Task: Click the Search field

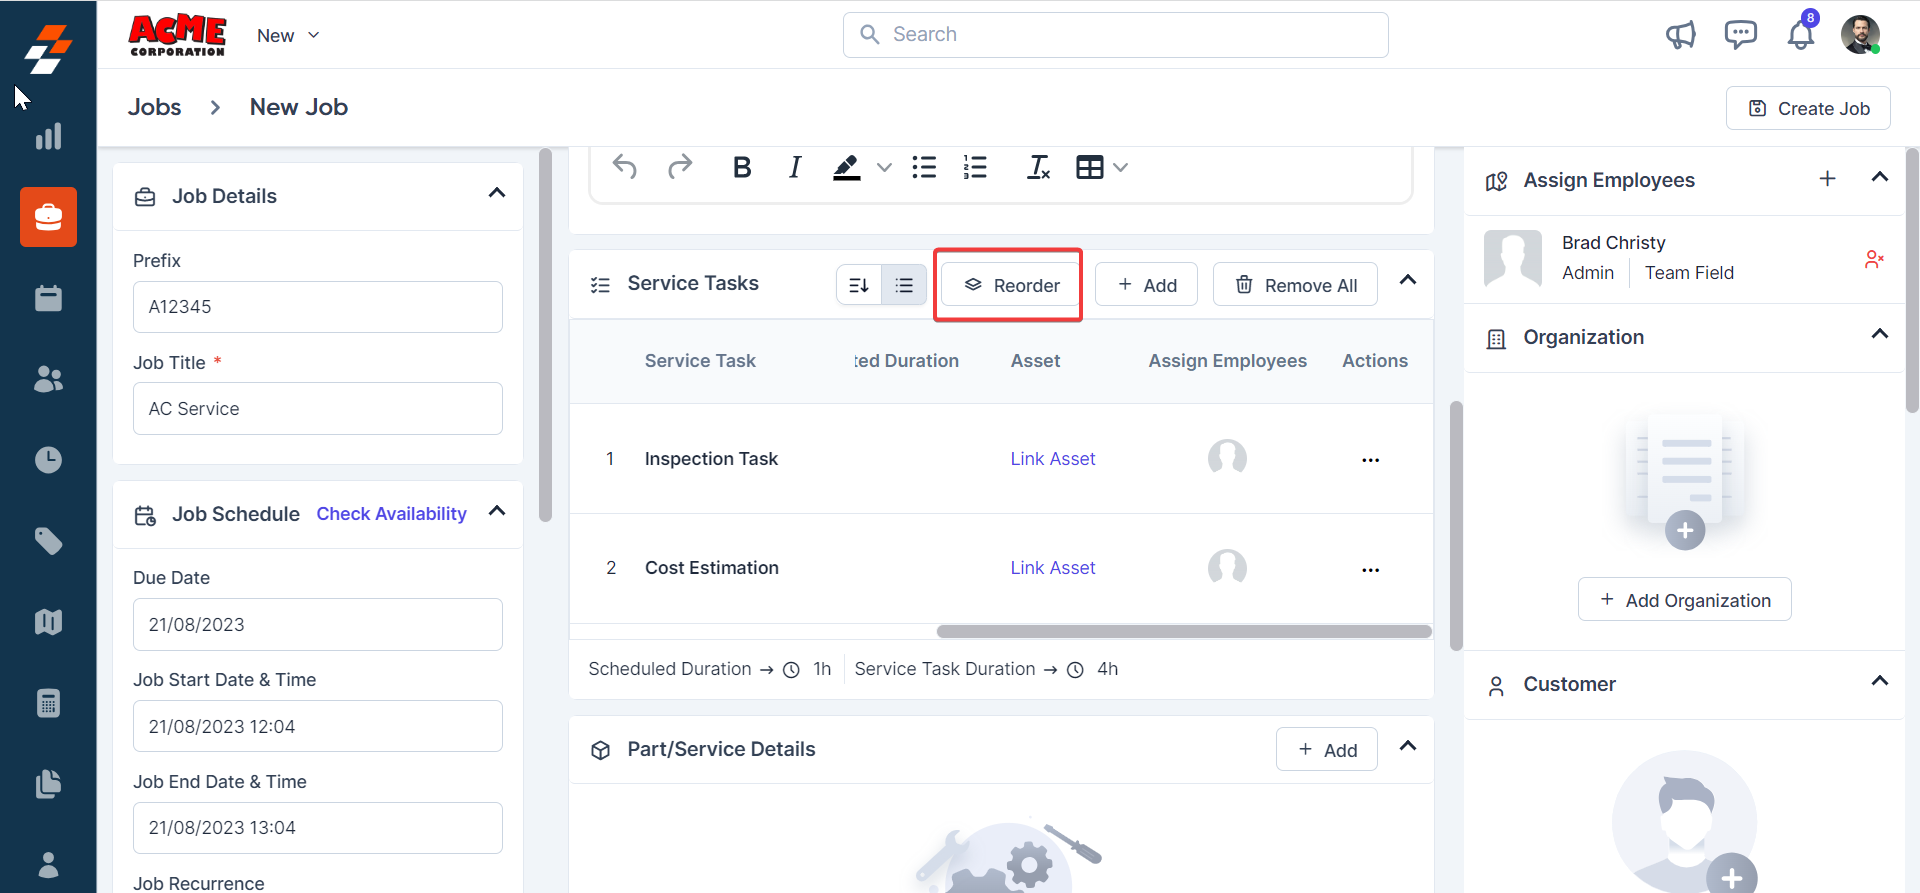Action: [x=1116, y=35]
